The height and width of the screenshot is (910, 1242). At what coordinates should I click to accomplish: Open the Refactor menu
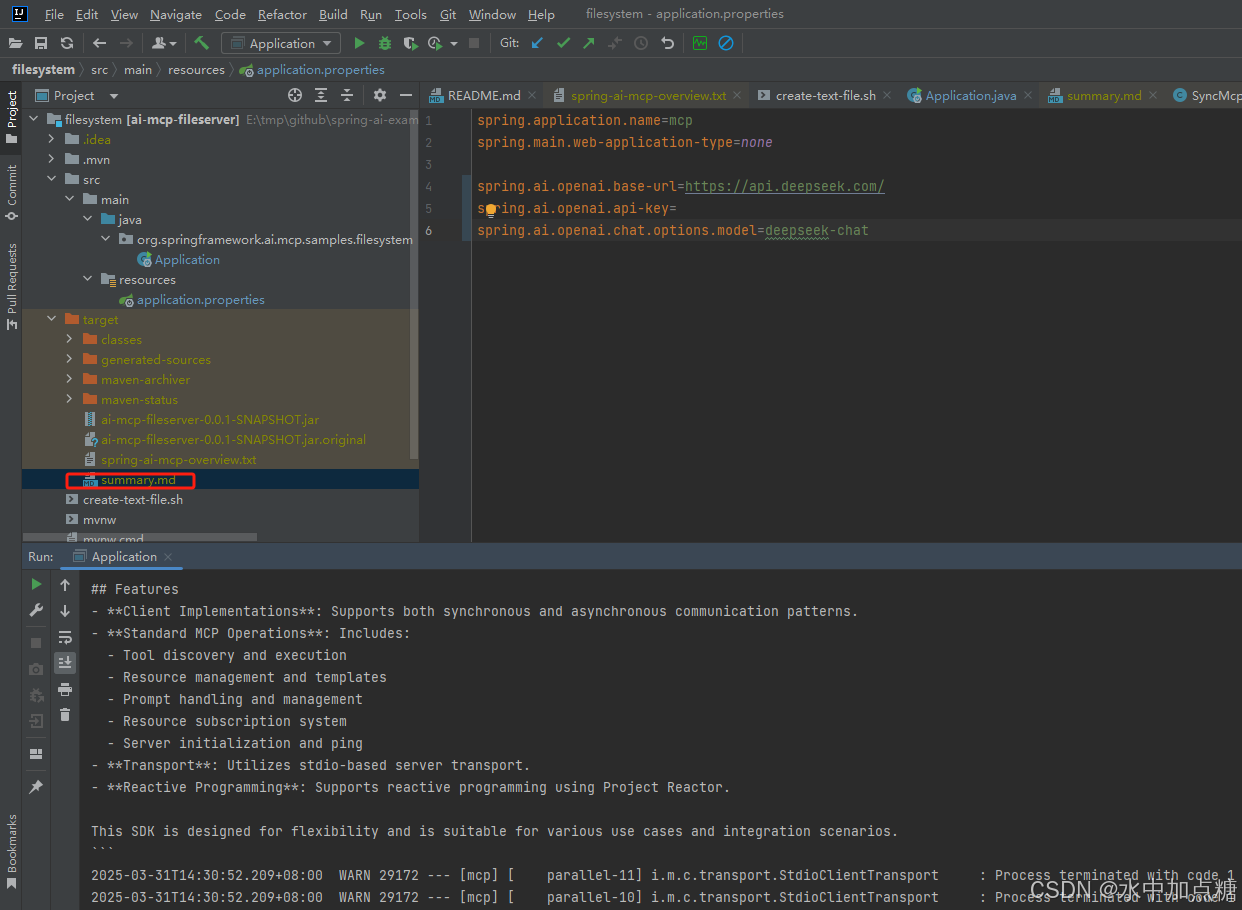coord(282,15)
